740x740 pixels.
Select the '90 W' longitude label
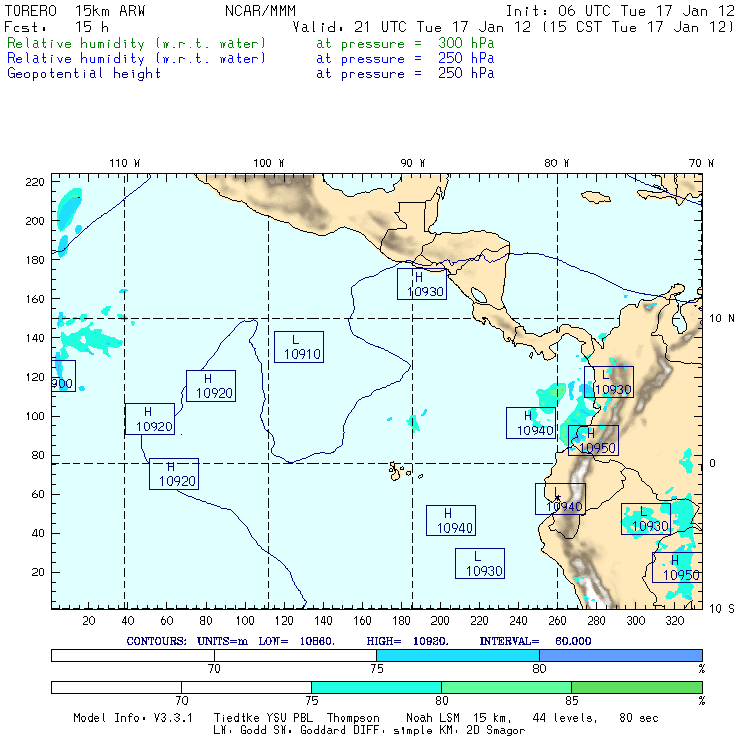click(x=412, y=163)
